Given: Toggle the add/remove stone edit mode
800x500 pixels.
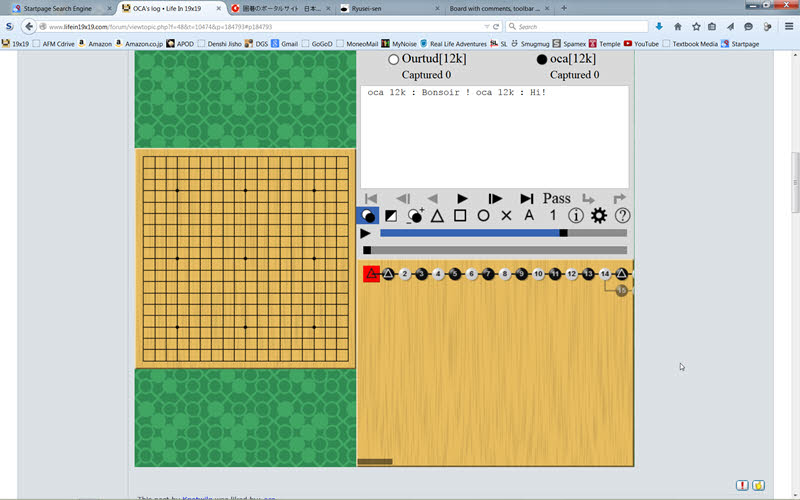Looking at the screenshot, I should (x=414, y=215).
